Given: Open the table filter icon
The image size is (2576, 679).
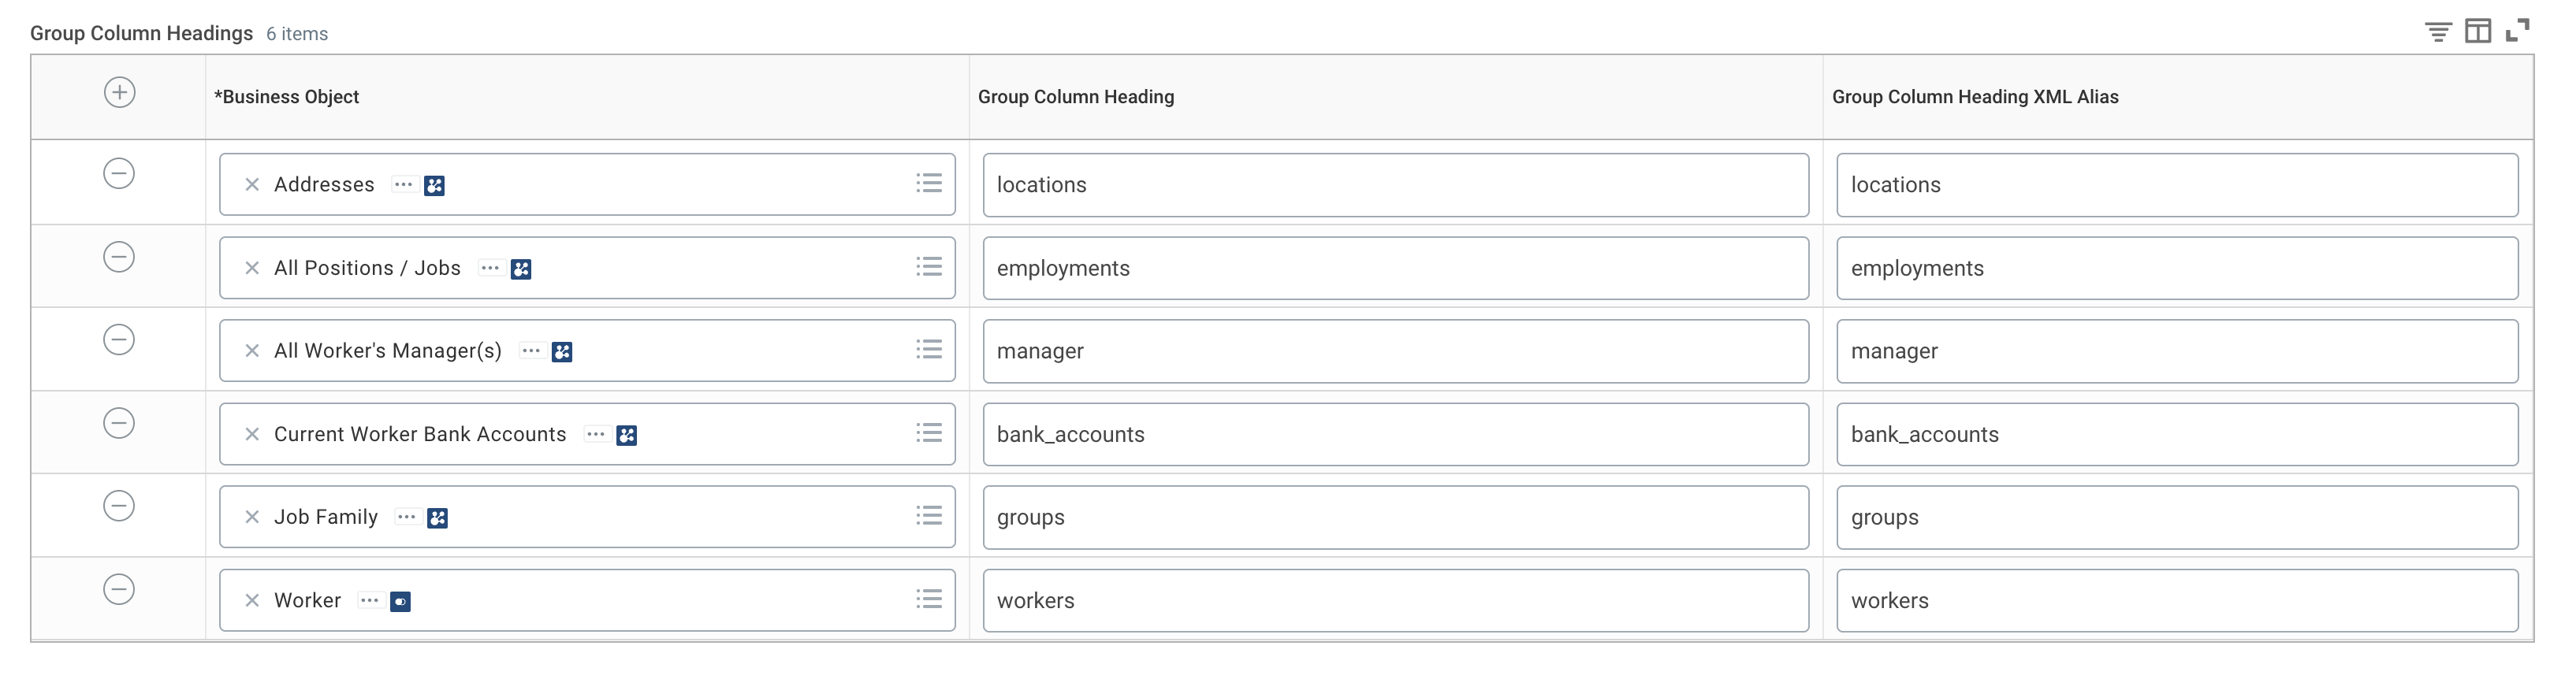Looking at the screenshot, I should (x=2438, y=32).
